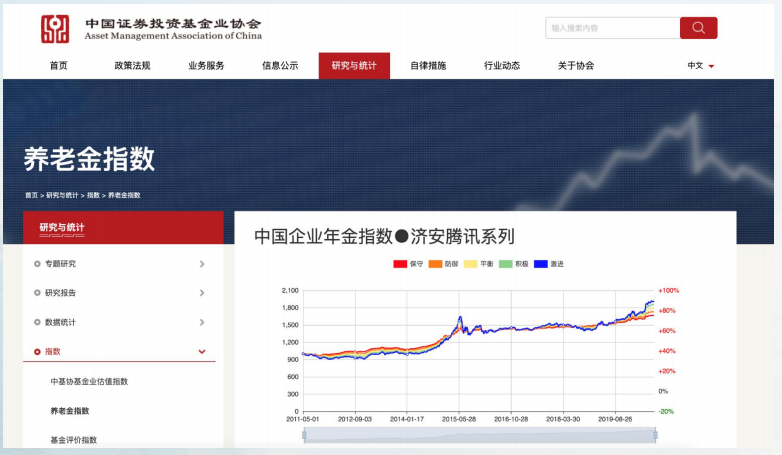Expand the 数据统计 section arrow
This screenshot has height=455, width=782.
202,322
